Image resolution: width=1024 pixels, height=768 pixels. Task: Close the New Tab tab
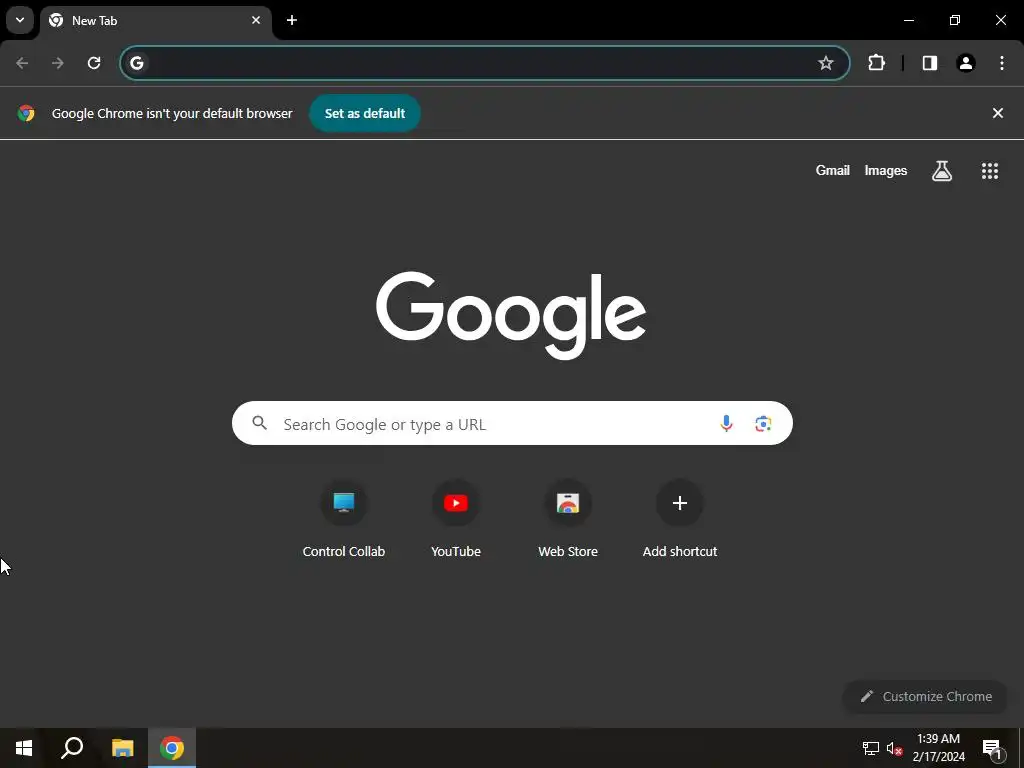coord(256,20)
